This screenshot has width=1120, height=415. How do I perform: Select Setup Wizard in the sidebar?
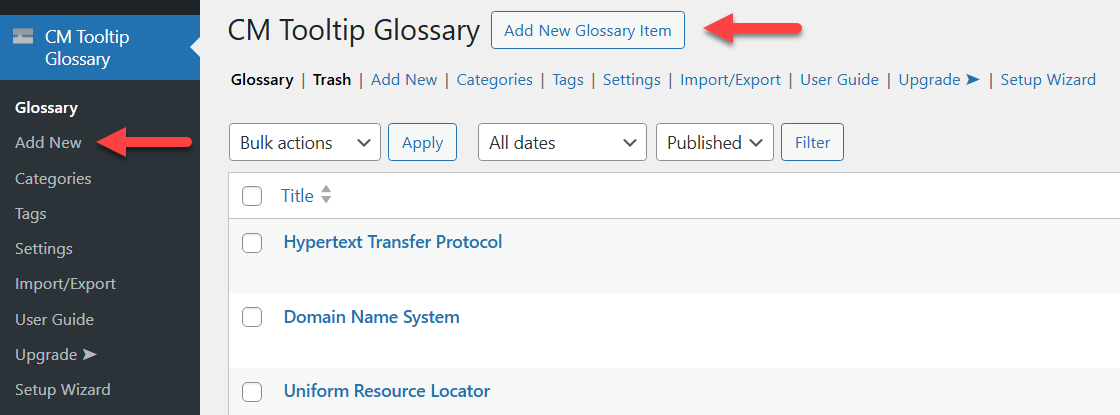click(63, 390)
